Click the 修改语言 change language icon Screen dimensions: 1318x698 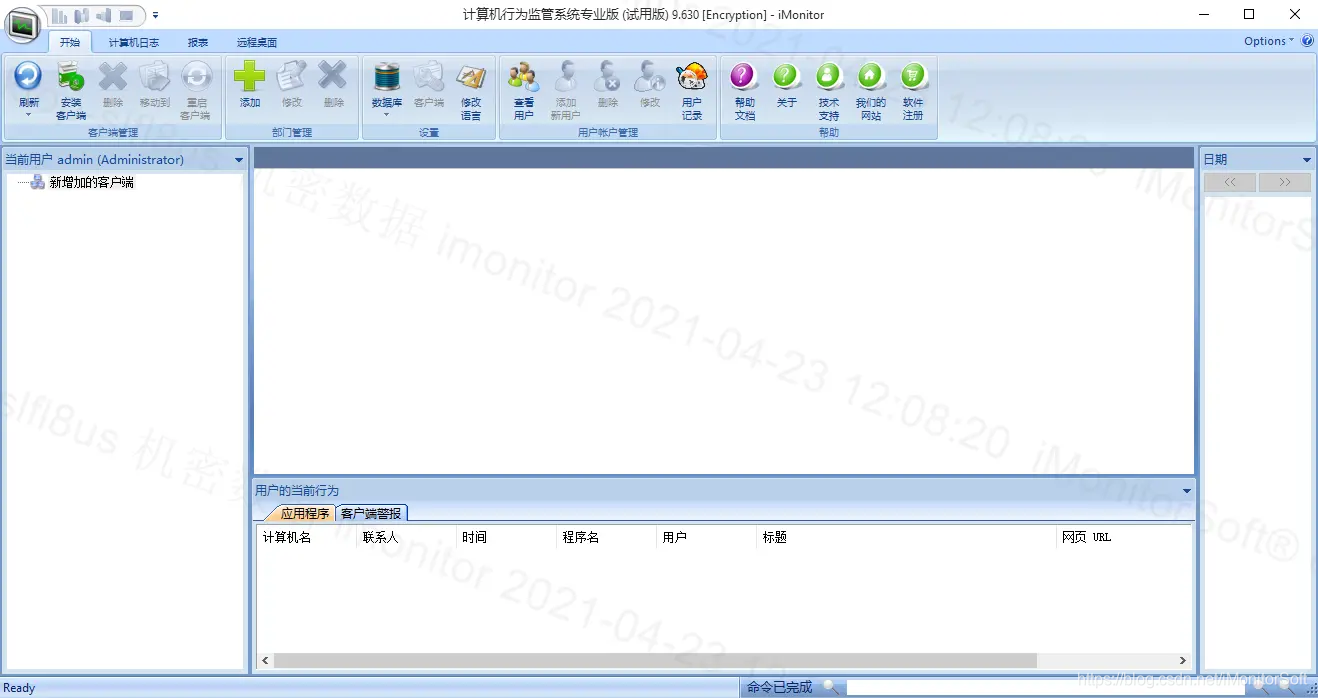(470, 77)
